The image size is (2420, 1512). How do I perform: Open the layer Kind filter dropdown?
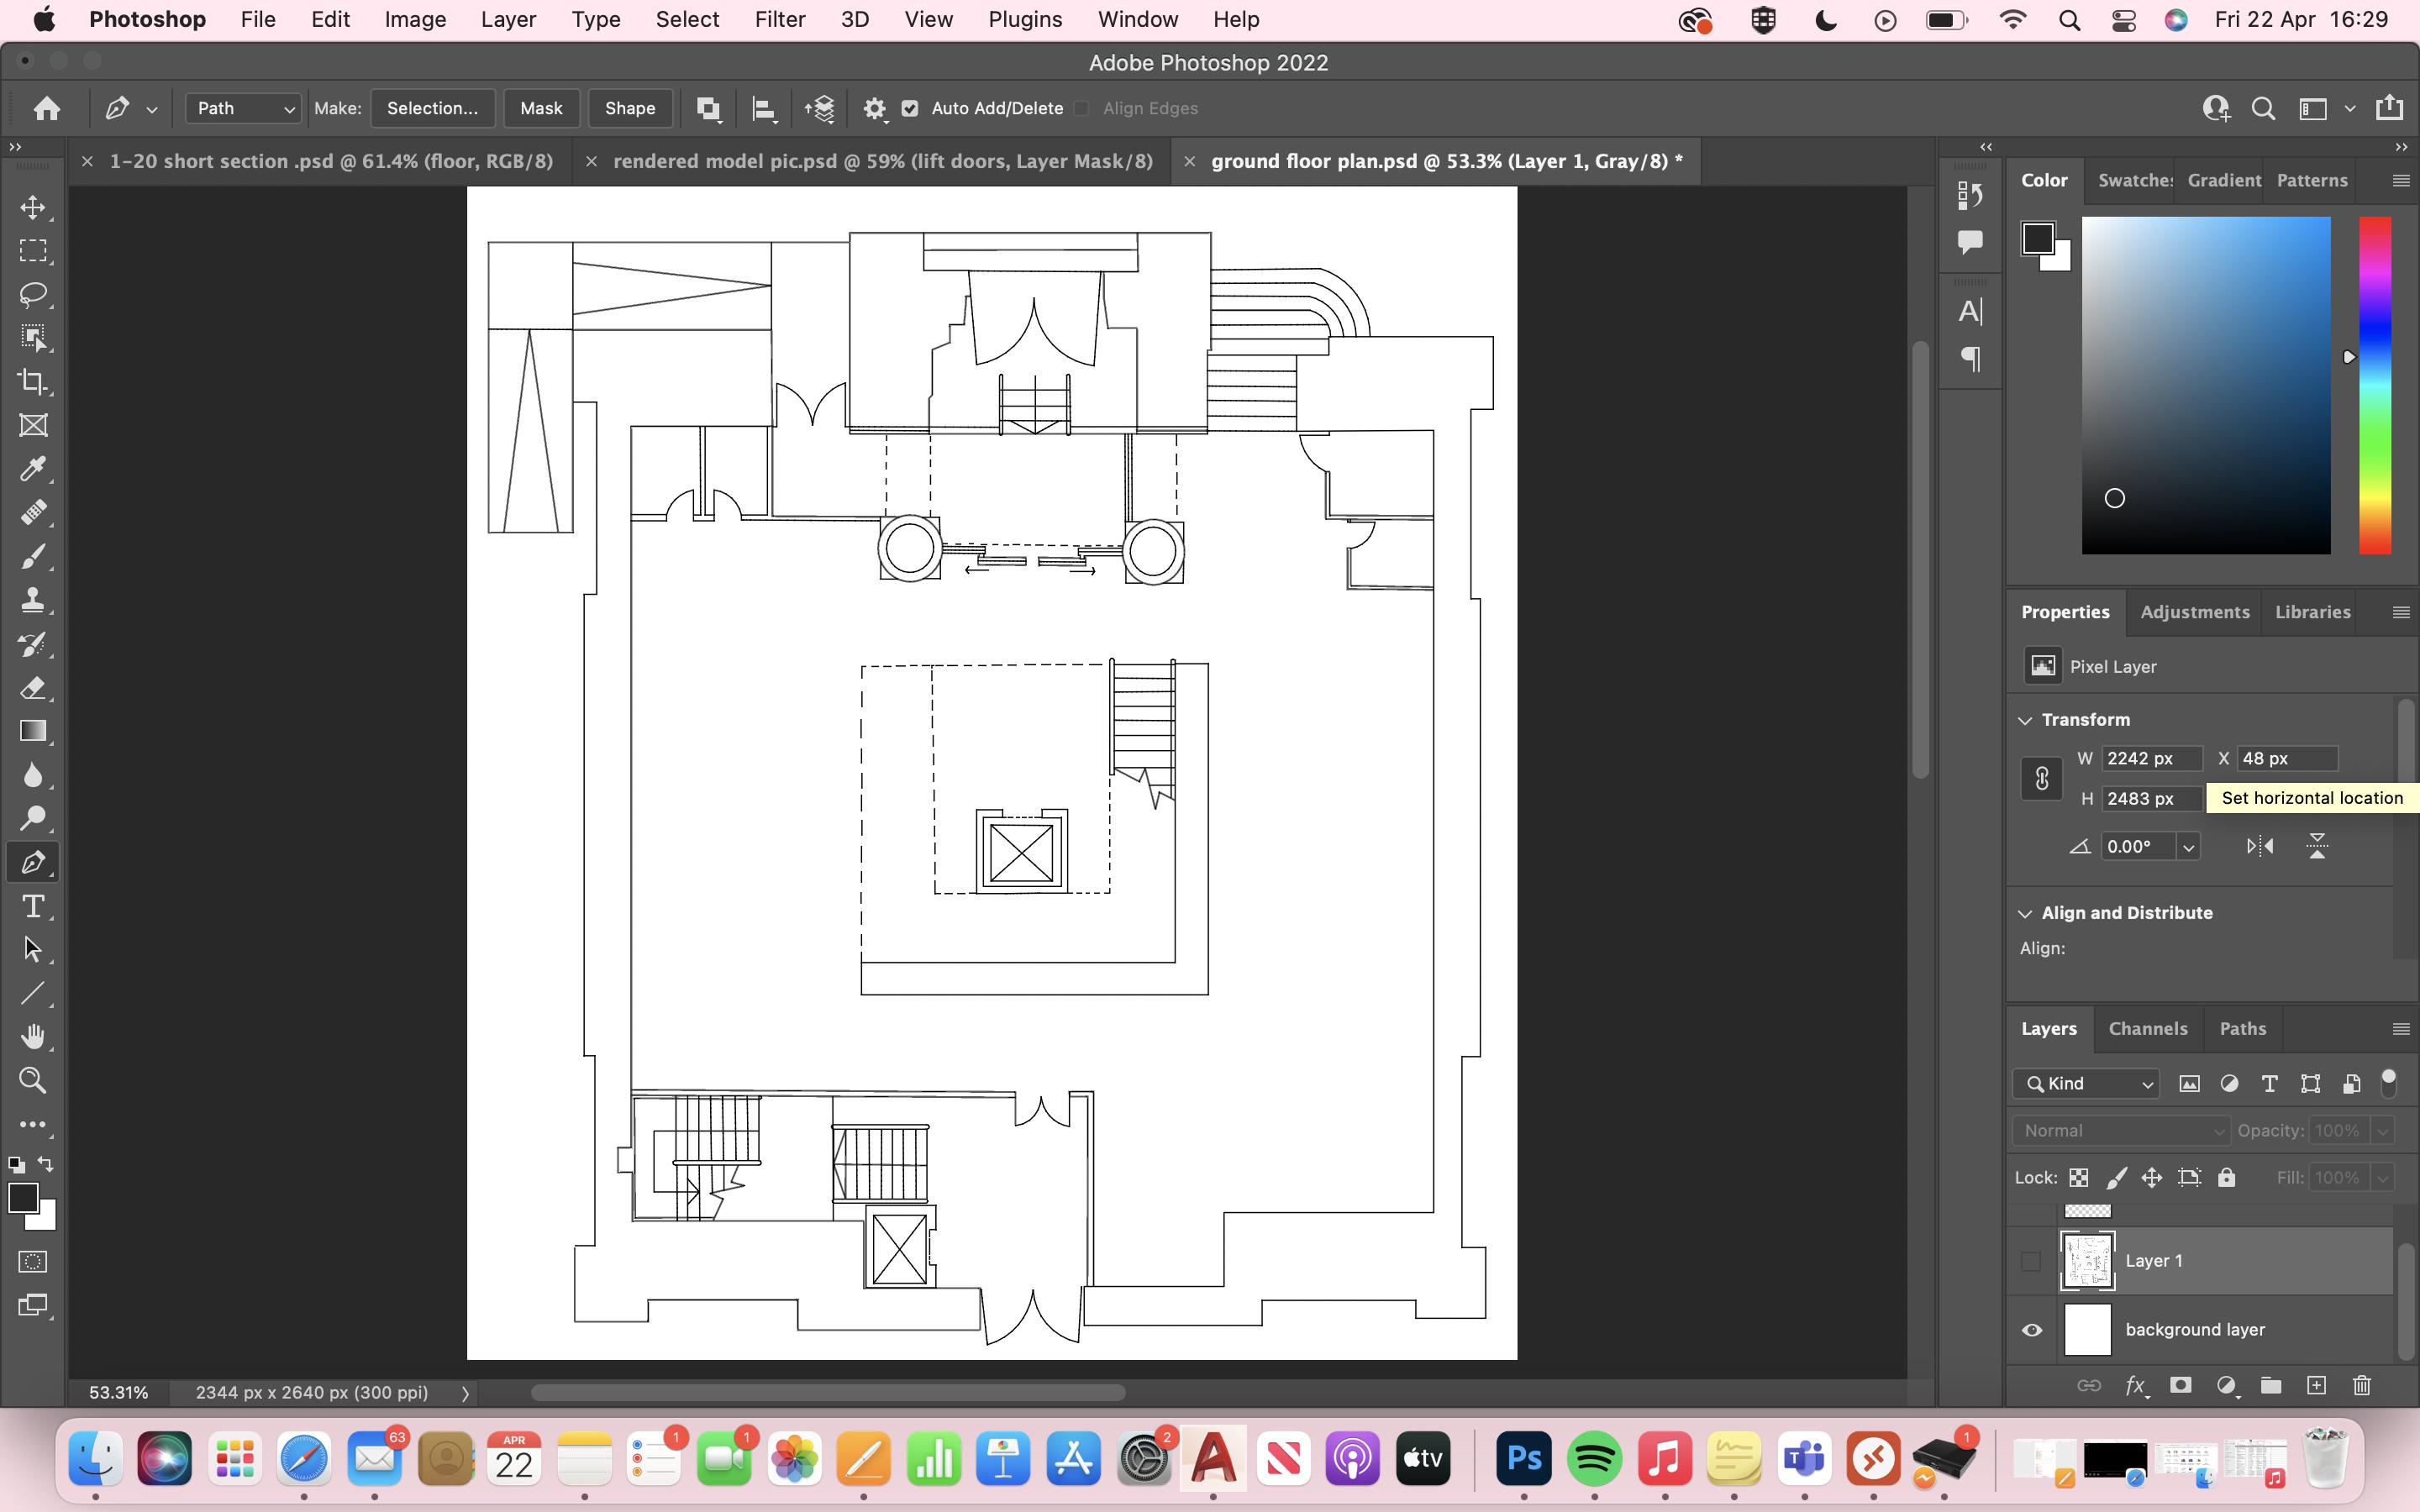(x=2086, y=1083)
